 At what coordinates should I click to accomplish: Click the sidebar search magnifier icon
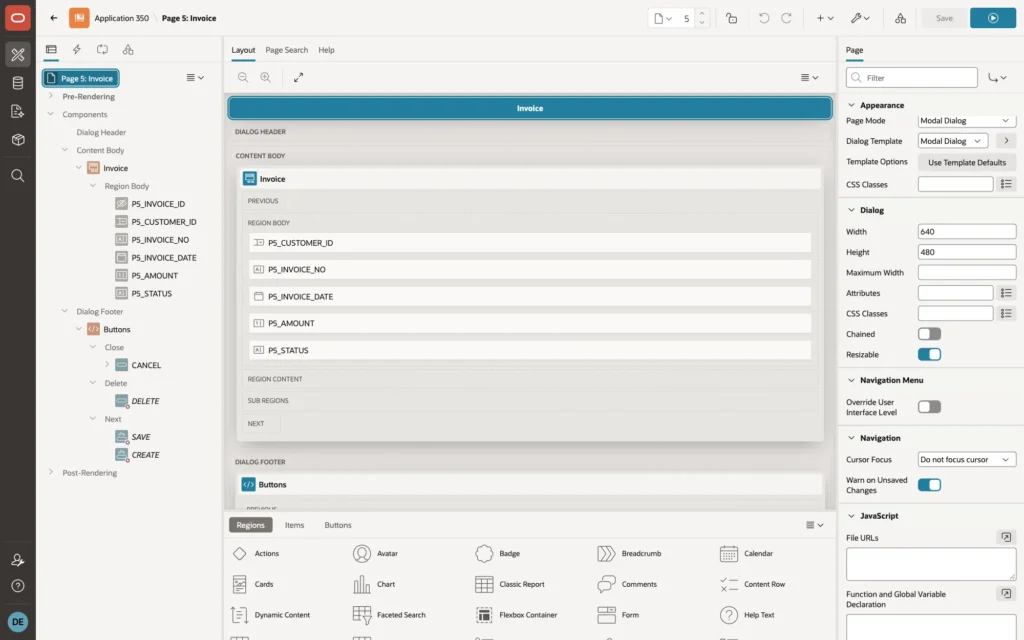(18, 176)
